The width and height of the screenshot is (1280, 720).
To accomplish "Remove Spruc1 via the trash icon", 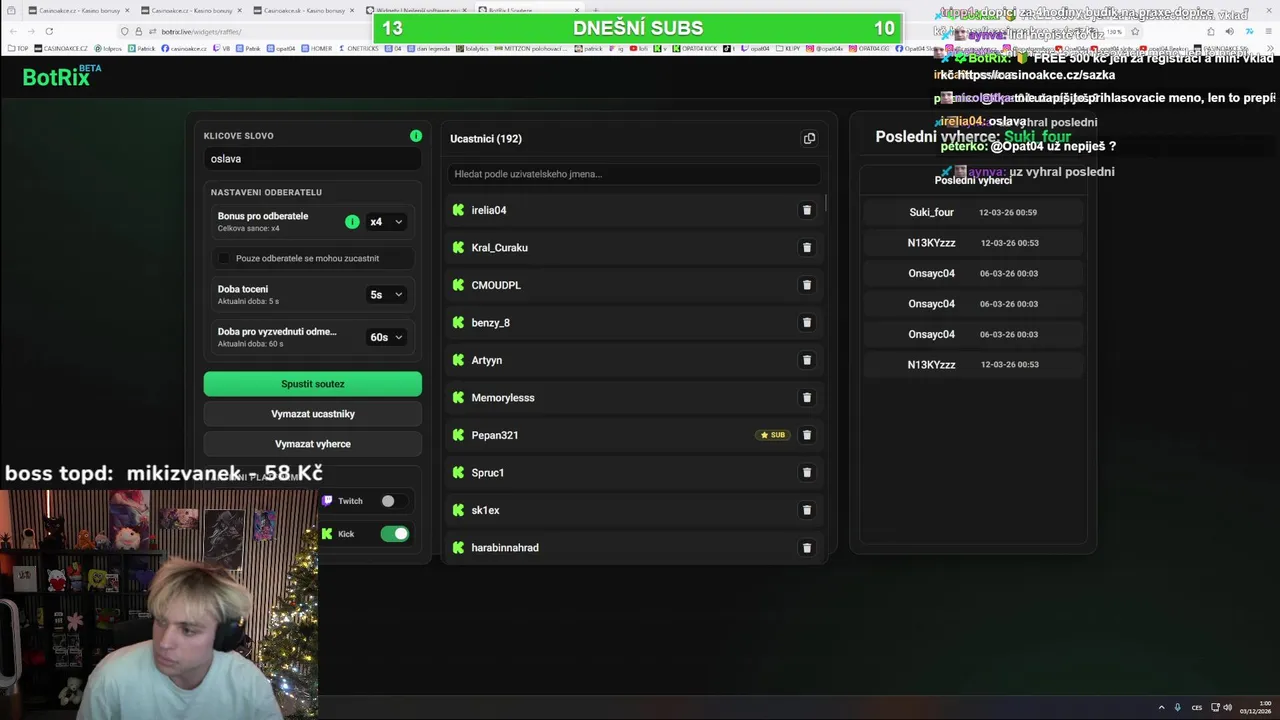I will (x=807, y=472).
